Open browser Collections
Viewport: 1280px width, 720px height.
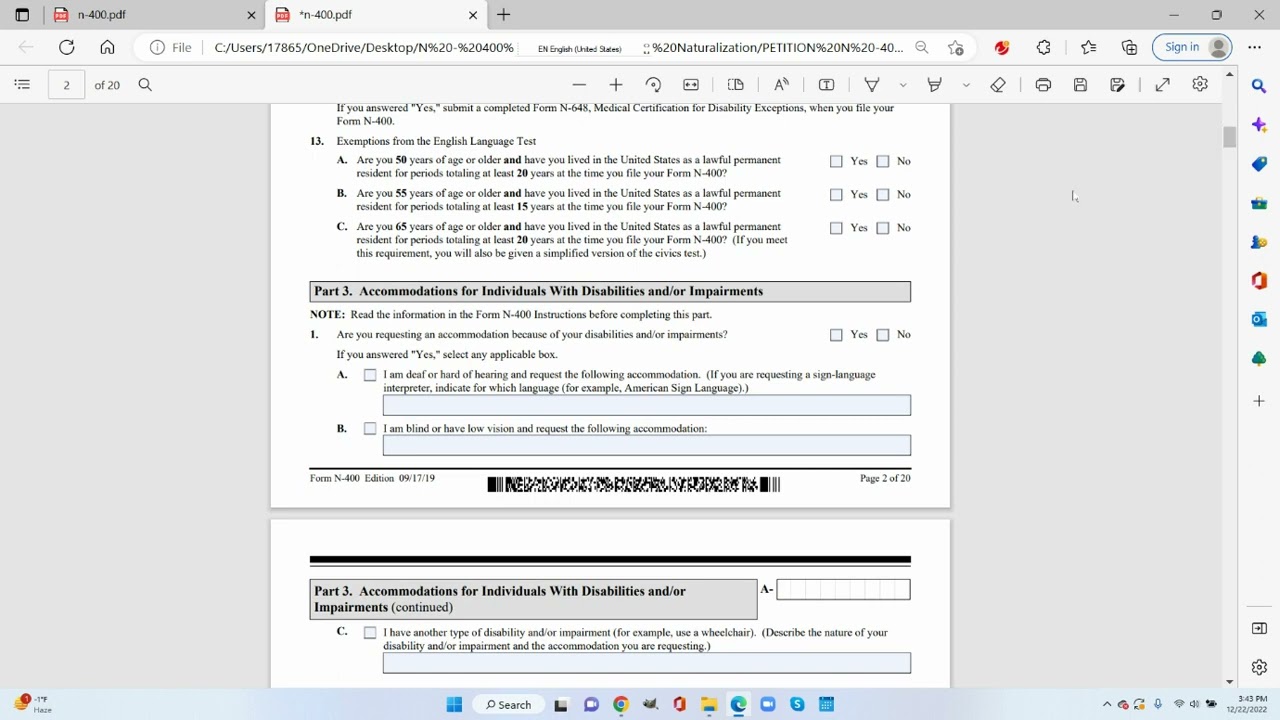pyautogui.click(x=1129, y=47)
